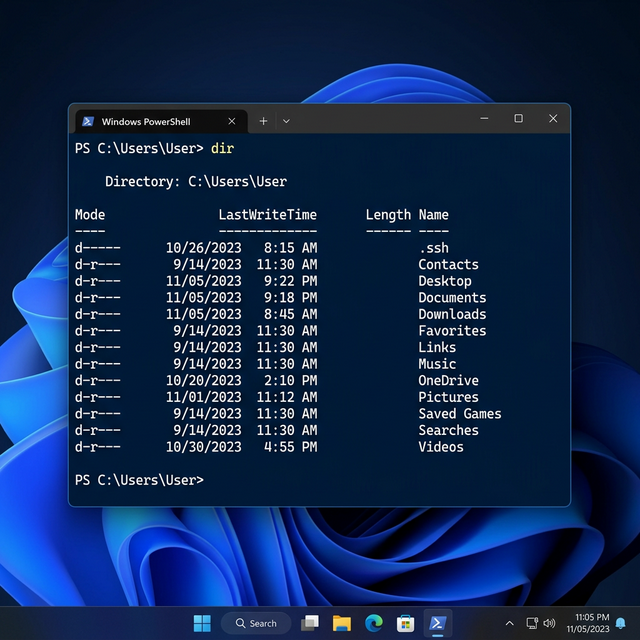Open Microsoft Store from the taskbar
This screenshot has width=640, height=640.
coord(405,623)
